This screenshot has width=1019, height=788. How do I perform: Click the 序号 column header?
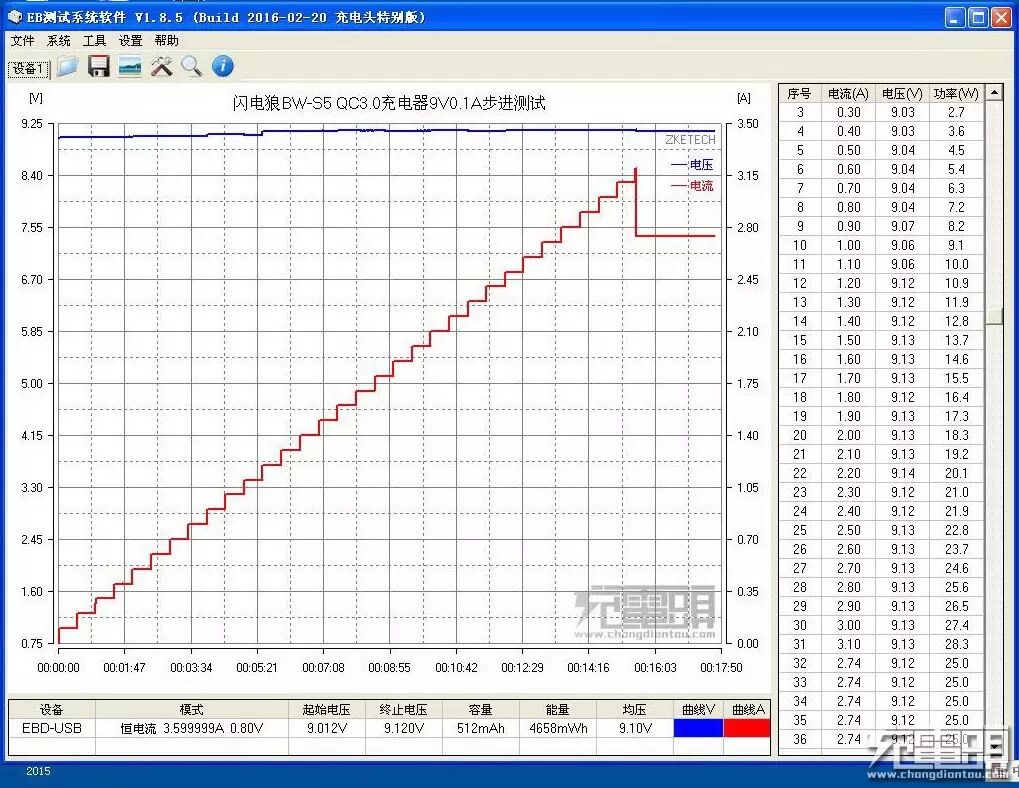(799, 94)
